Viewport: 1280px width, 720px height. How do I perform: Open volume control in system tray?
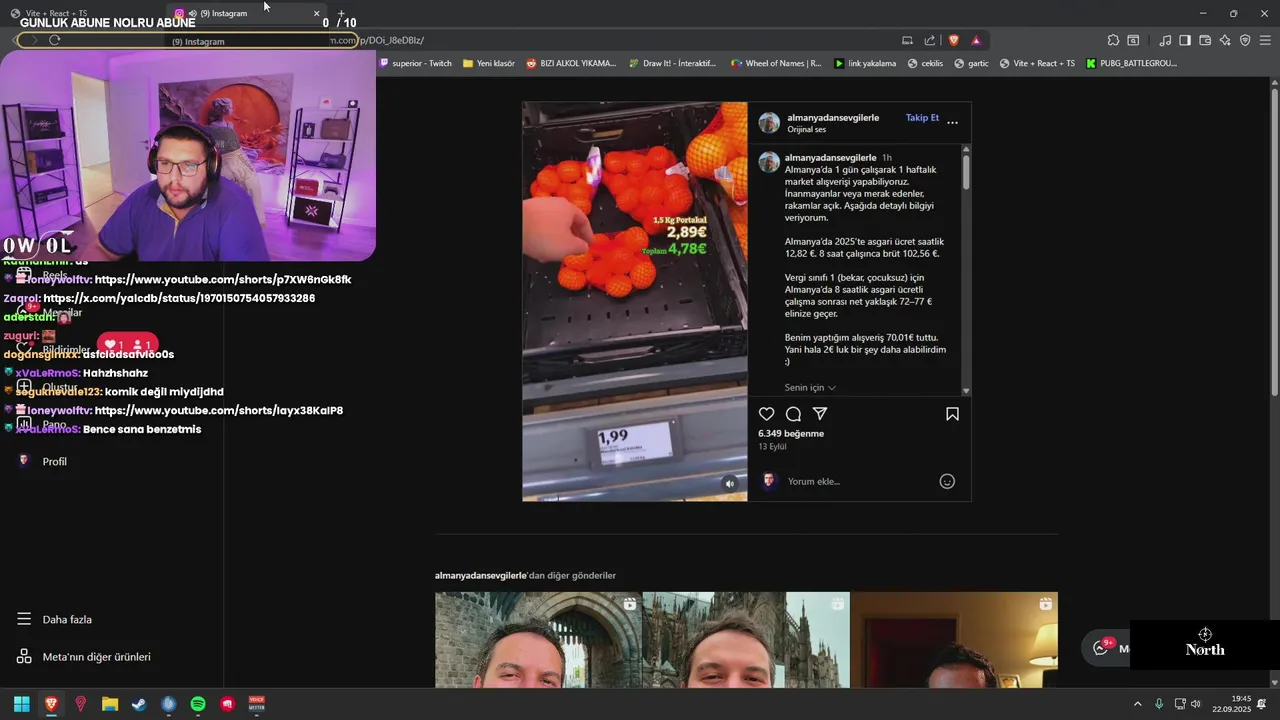coord(1195,704)
